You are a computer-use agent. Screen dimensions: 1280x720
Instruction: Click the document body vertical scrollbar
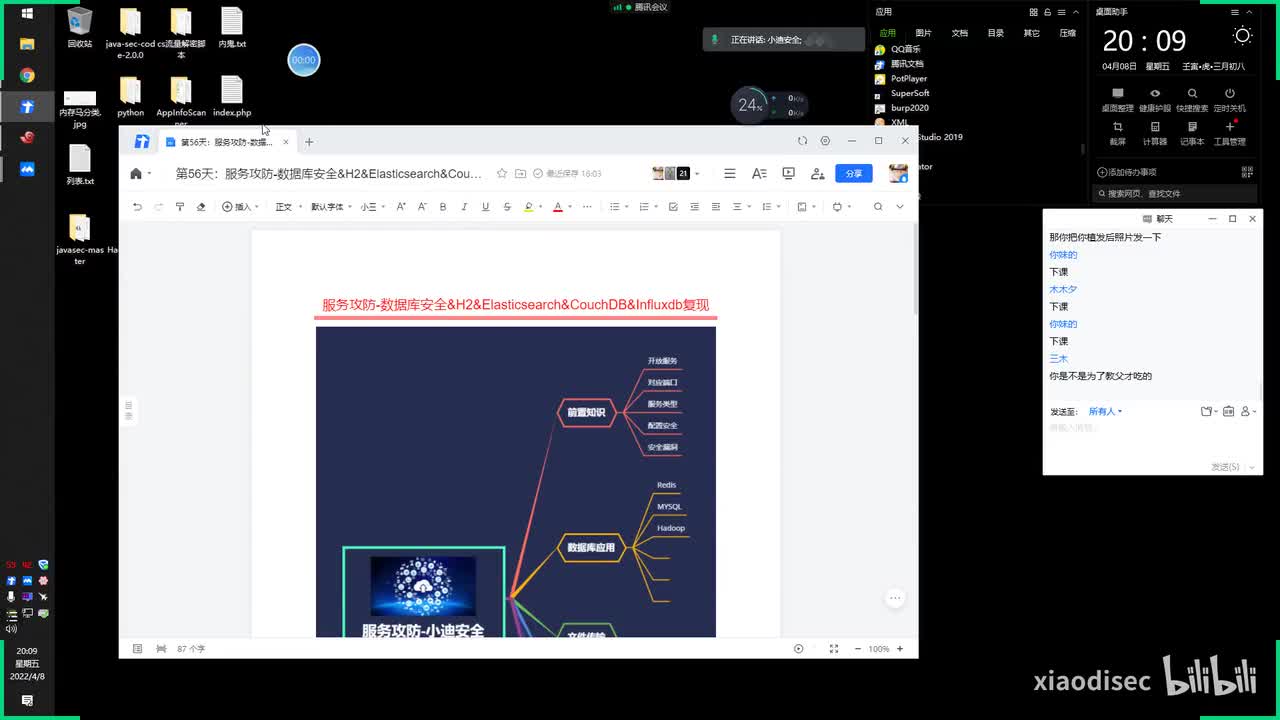[914, 270]
